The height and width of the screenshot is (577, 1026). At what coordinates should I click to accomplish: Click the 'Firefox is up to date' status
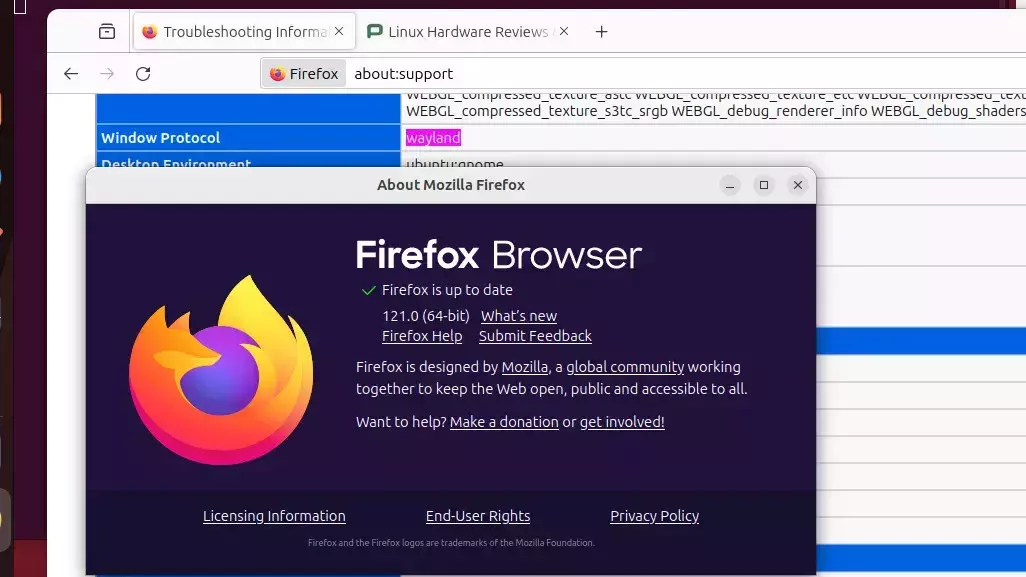pyautogui.click(x=448, y=290)
